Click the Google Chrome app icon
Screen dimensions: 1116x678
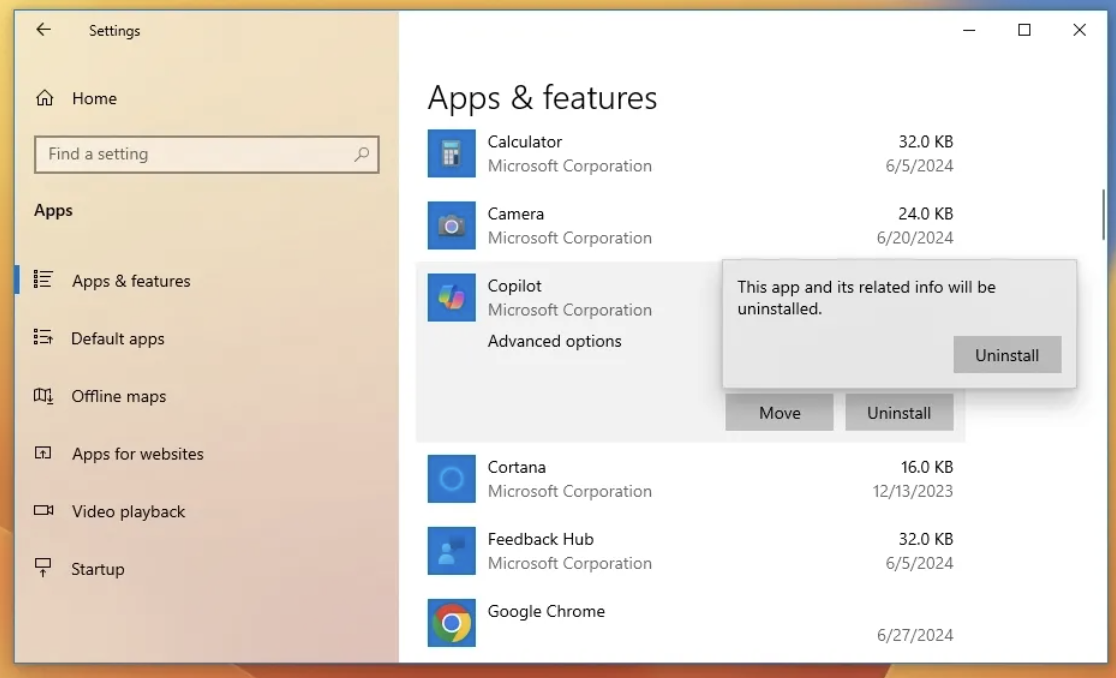pyautogui.click(x=451, y=623)
